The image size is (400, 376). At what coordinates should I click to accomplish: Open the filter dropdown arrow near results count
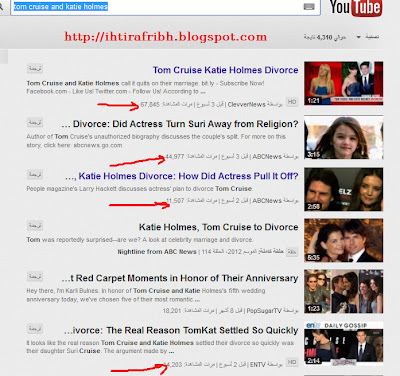[359, 37]
